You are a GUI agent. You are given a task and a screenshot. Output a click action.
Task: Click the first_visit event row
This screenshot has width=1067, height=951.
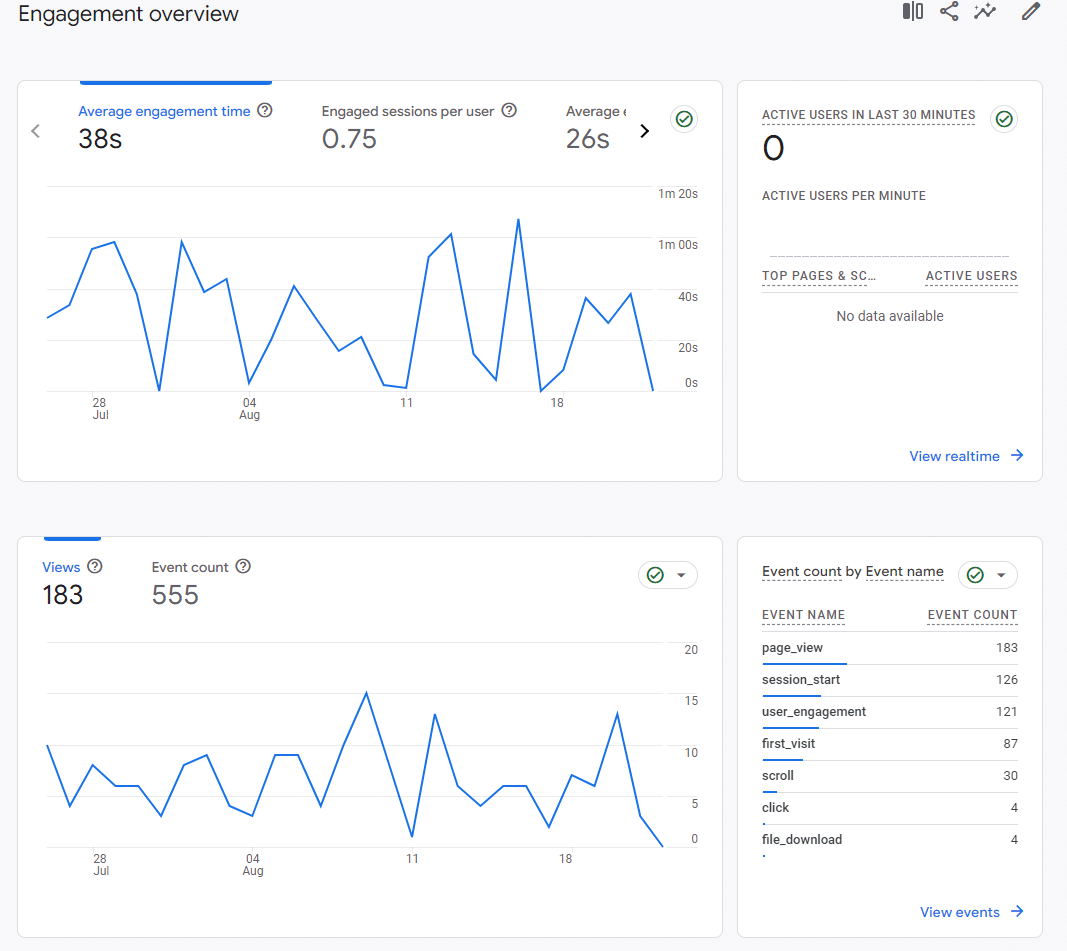point(889,744)
